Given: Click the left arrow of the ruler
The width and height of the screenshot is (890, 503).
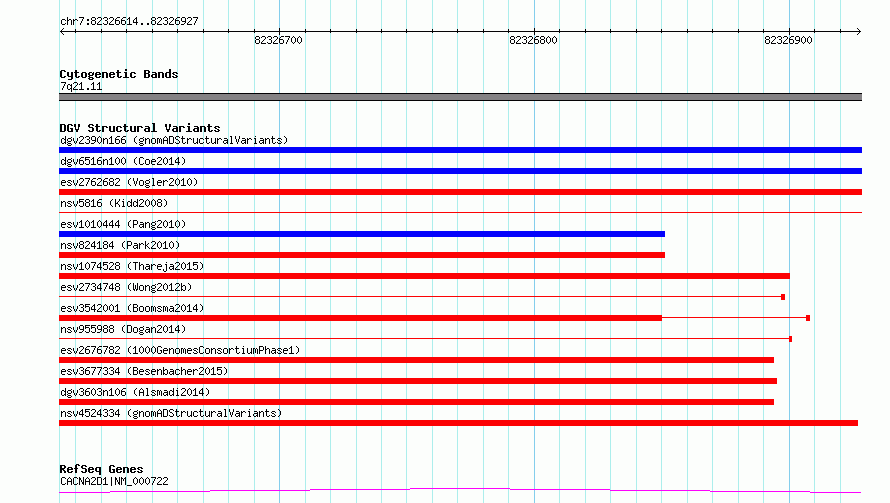Looking at the screenshot, I should click(x=62, y=31).
